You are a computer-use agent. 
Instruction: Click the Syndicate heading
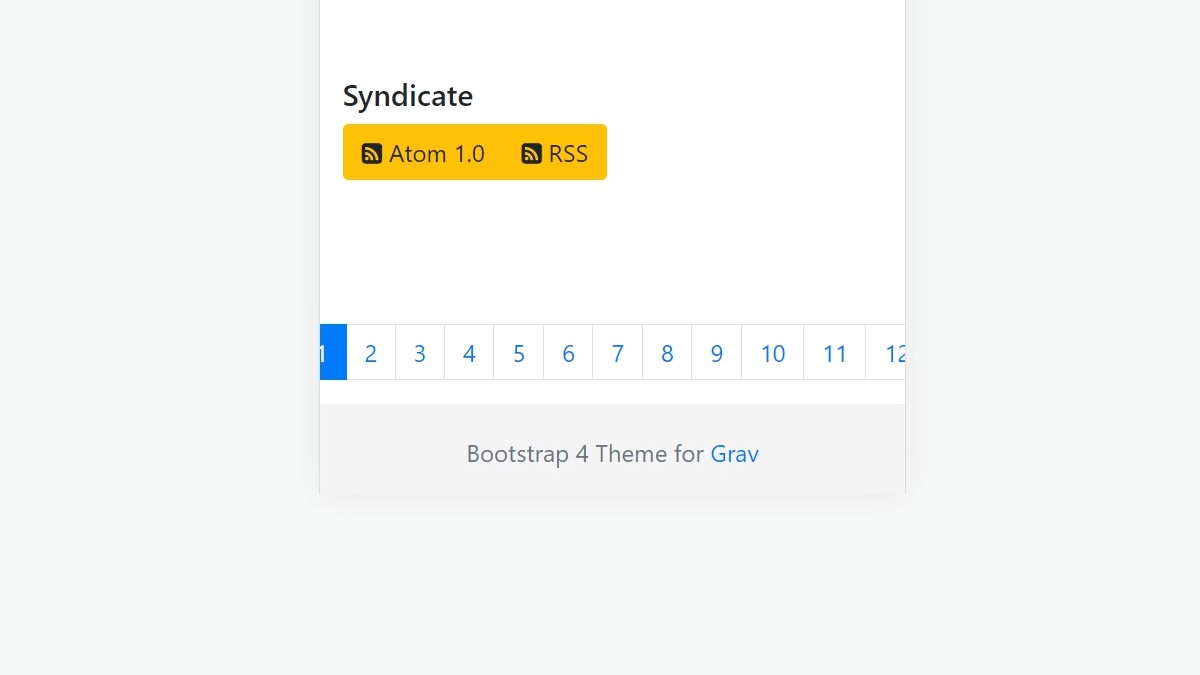pos(408,96)
